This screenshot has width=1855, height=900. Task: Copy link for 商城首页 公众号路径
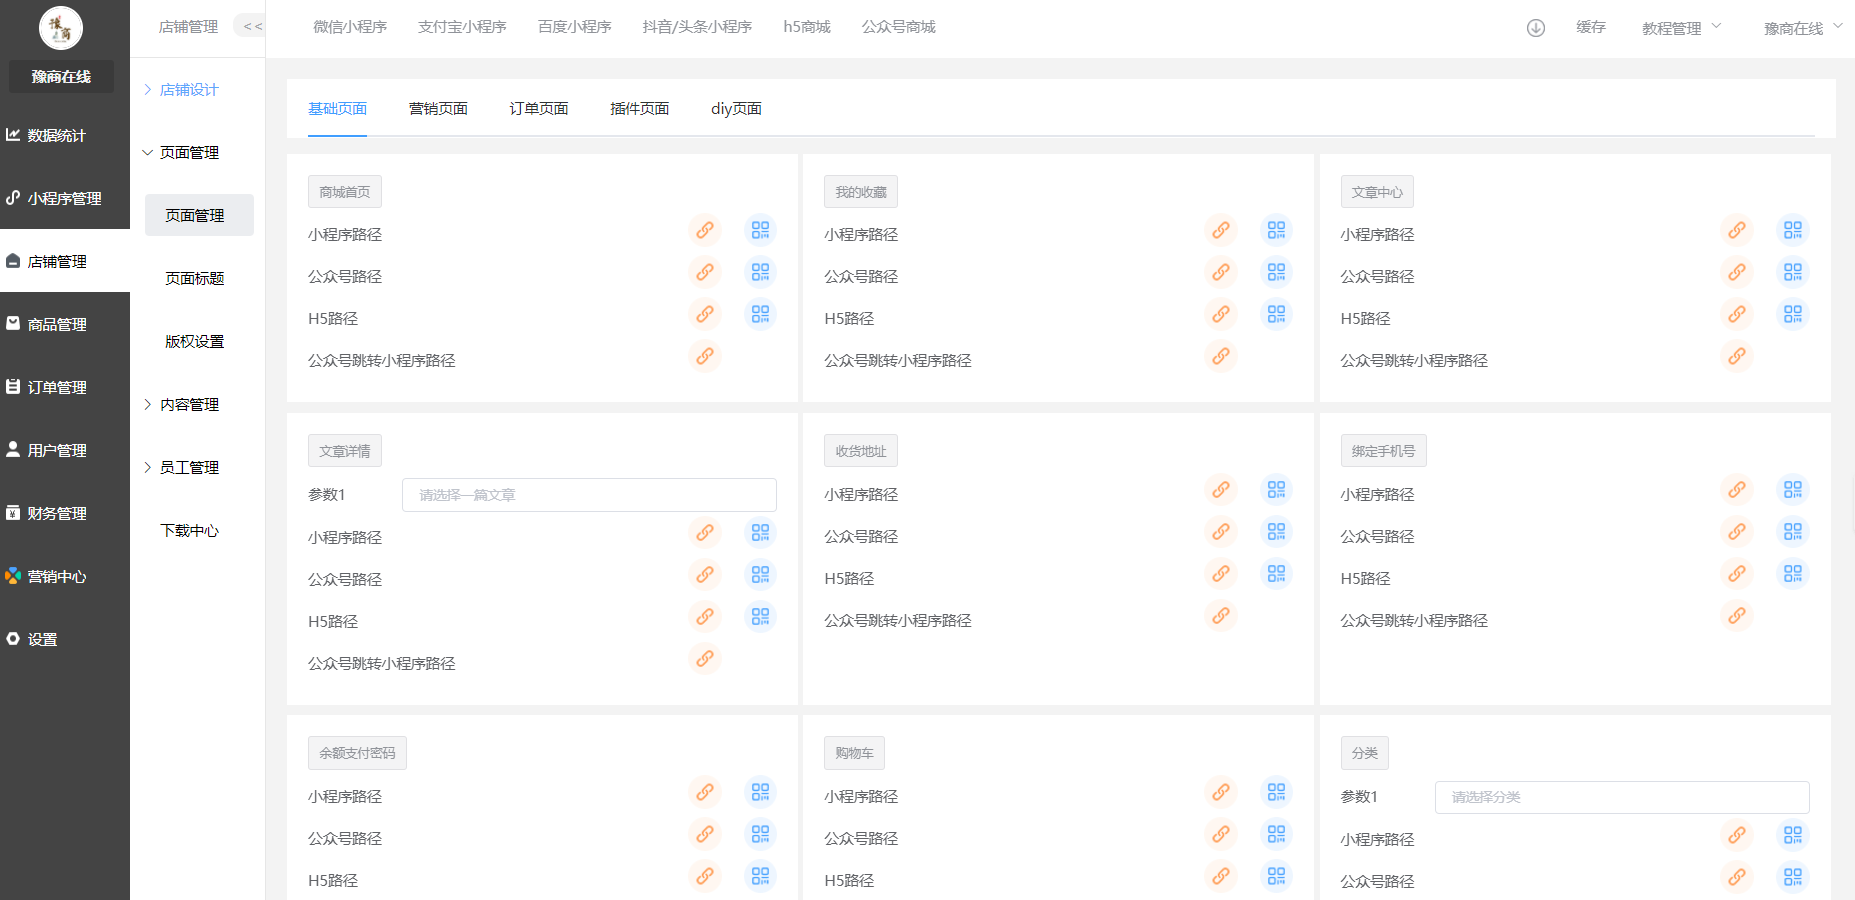(x=705, y=272)
